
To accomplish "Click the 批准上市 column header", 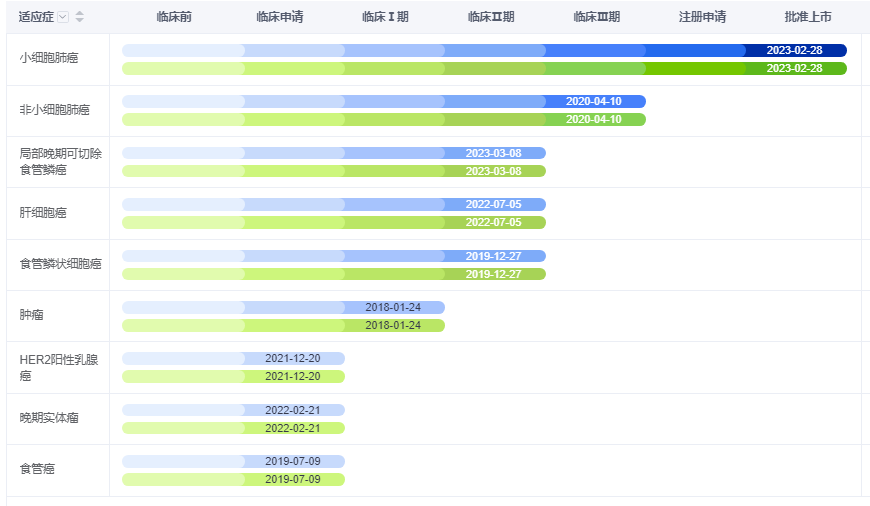I will click(x=808, y=17).
